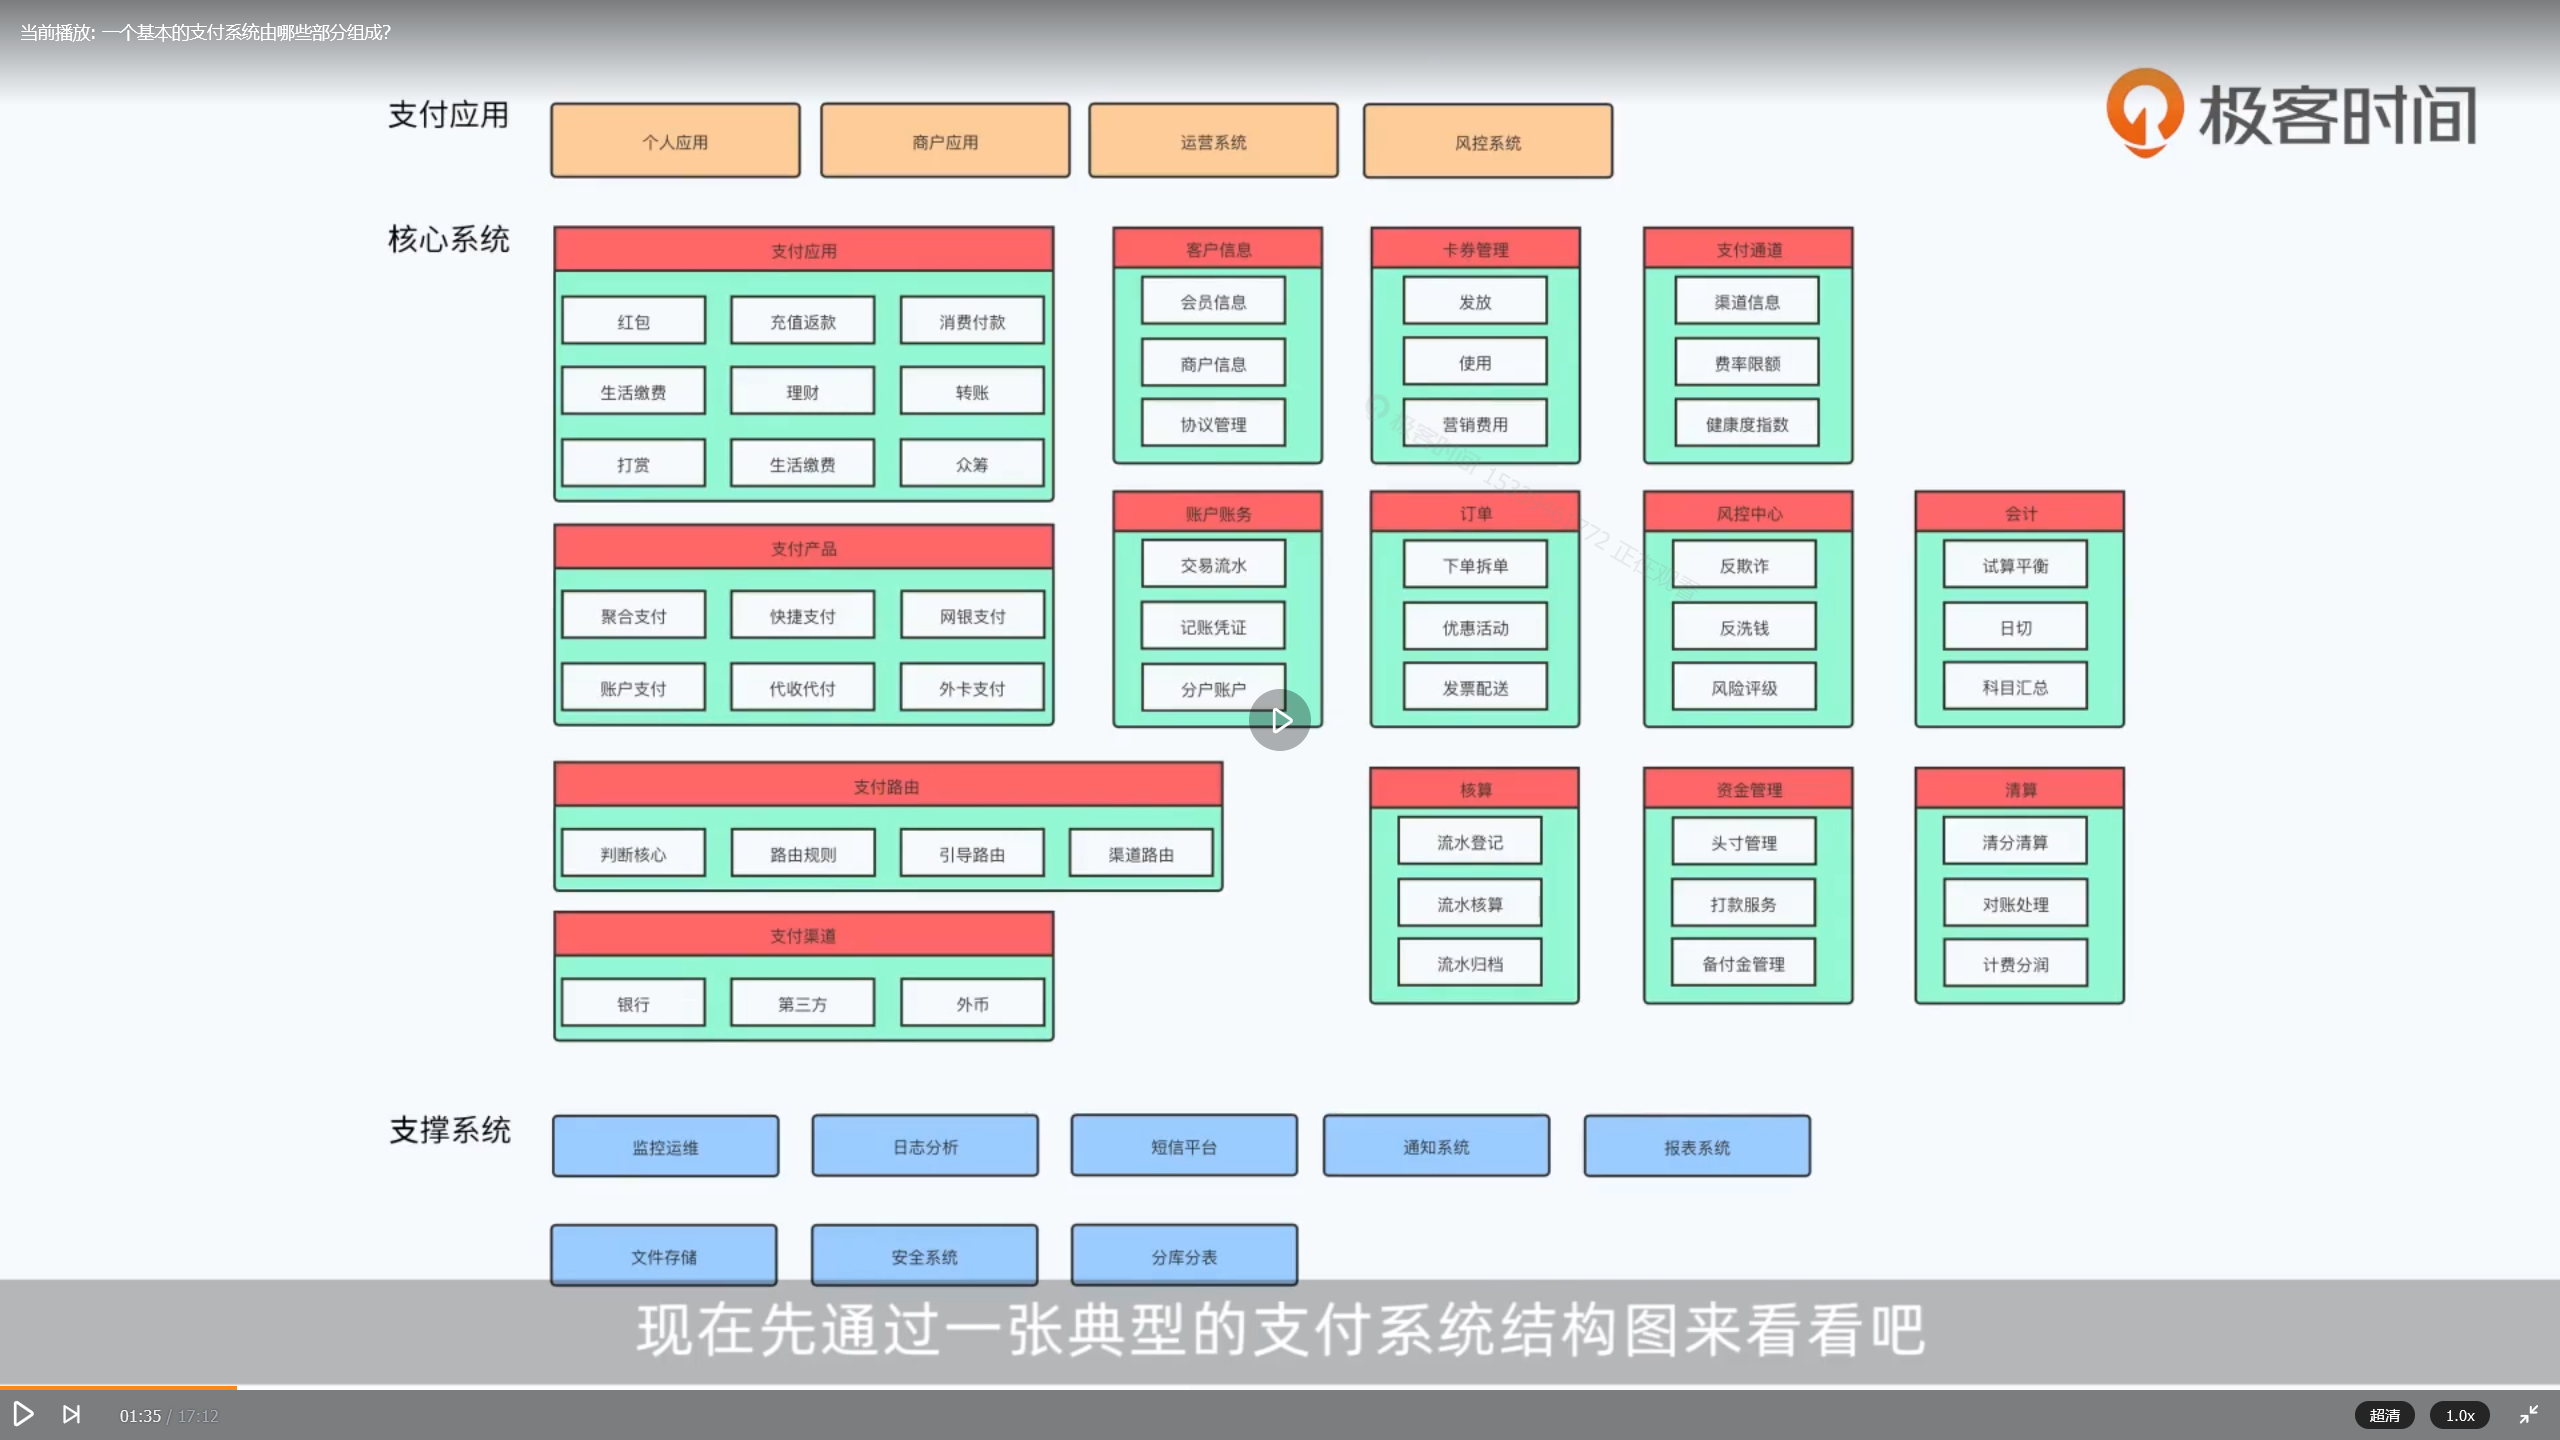This screenshot has height=1440, width=2560.
Task: Exit fullscreen mode
Action: [x=2528, y=1414]
